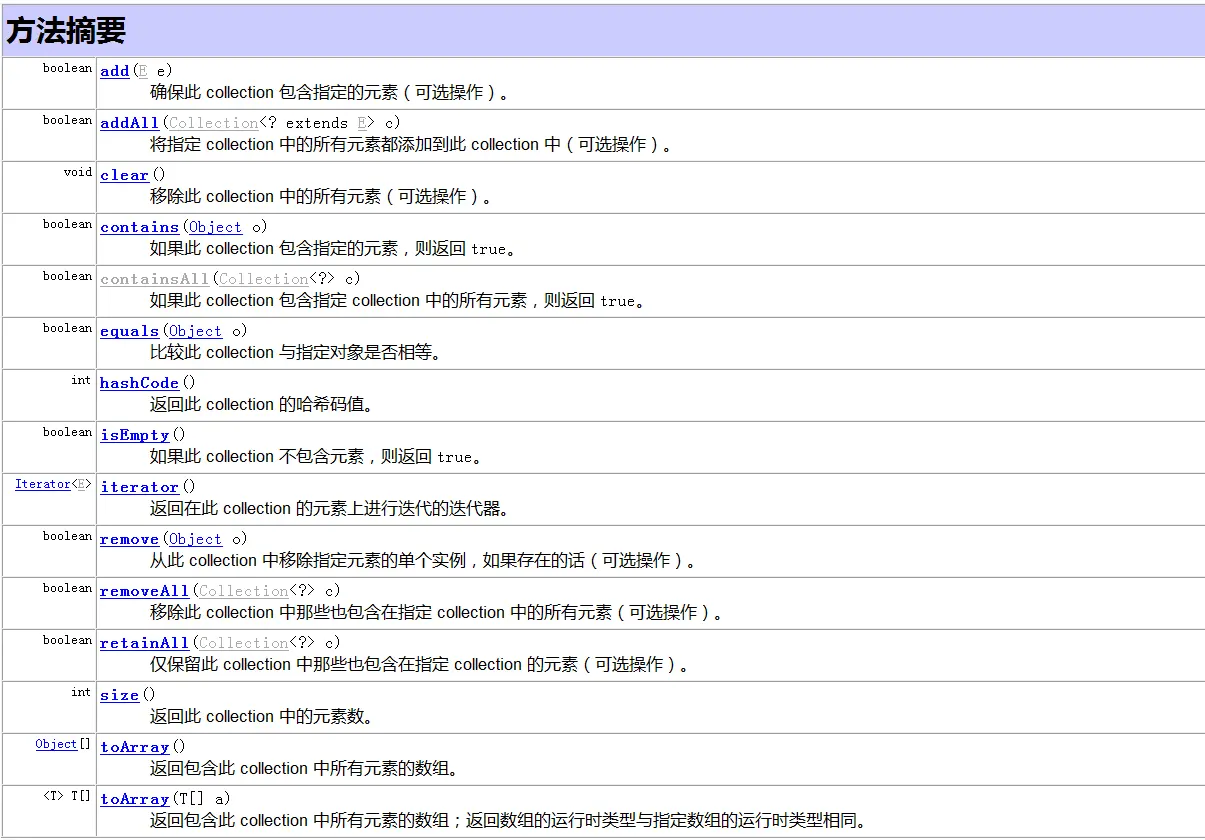Click the E type parameter in add
This screenshot has height=840, width=1205.
pyautogui.click(x=143, y=71)
